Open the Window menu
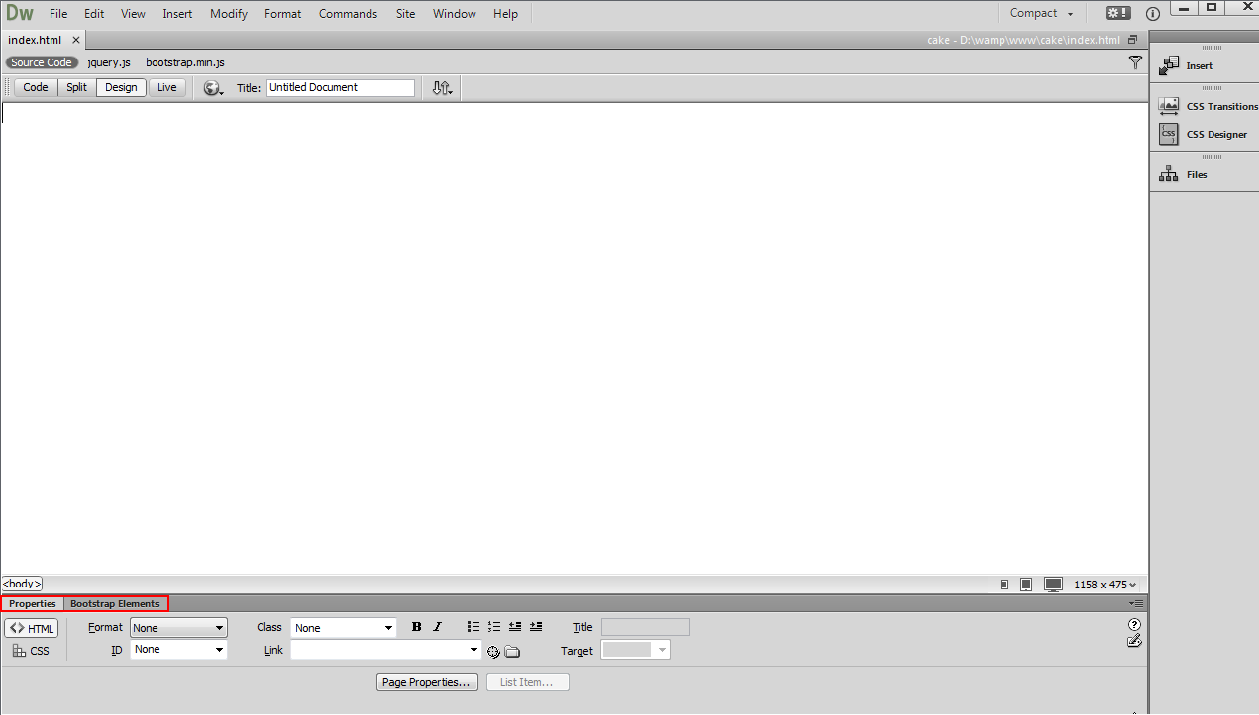 click(x=454, y=14)
